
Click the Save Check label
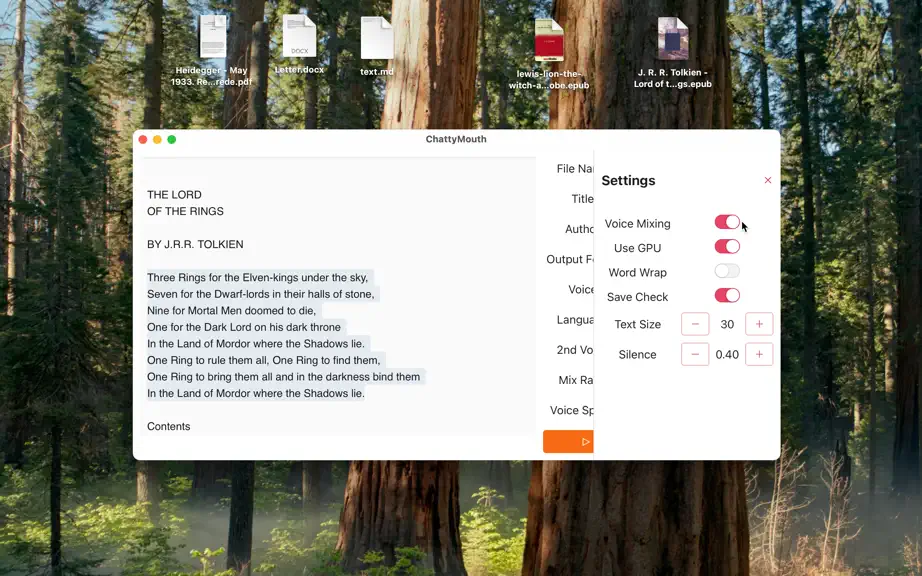(x=637, y=297)
